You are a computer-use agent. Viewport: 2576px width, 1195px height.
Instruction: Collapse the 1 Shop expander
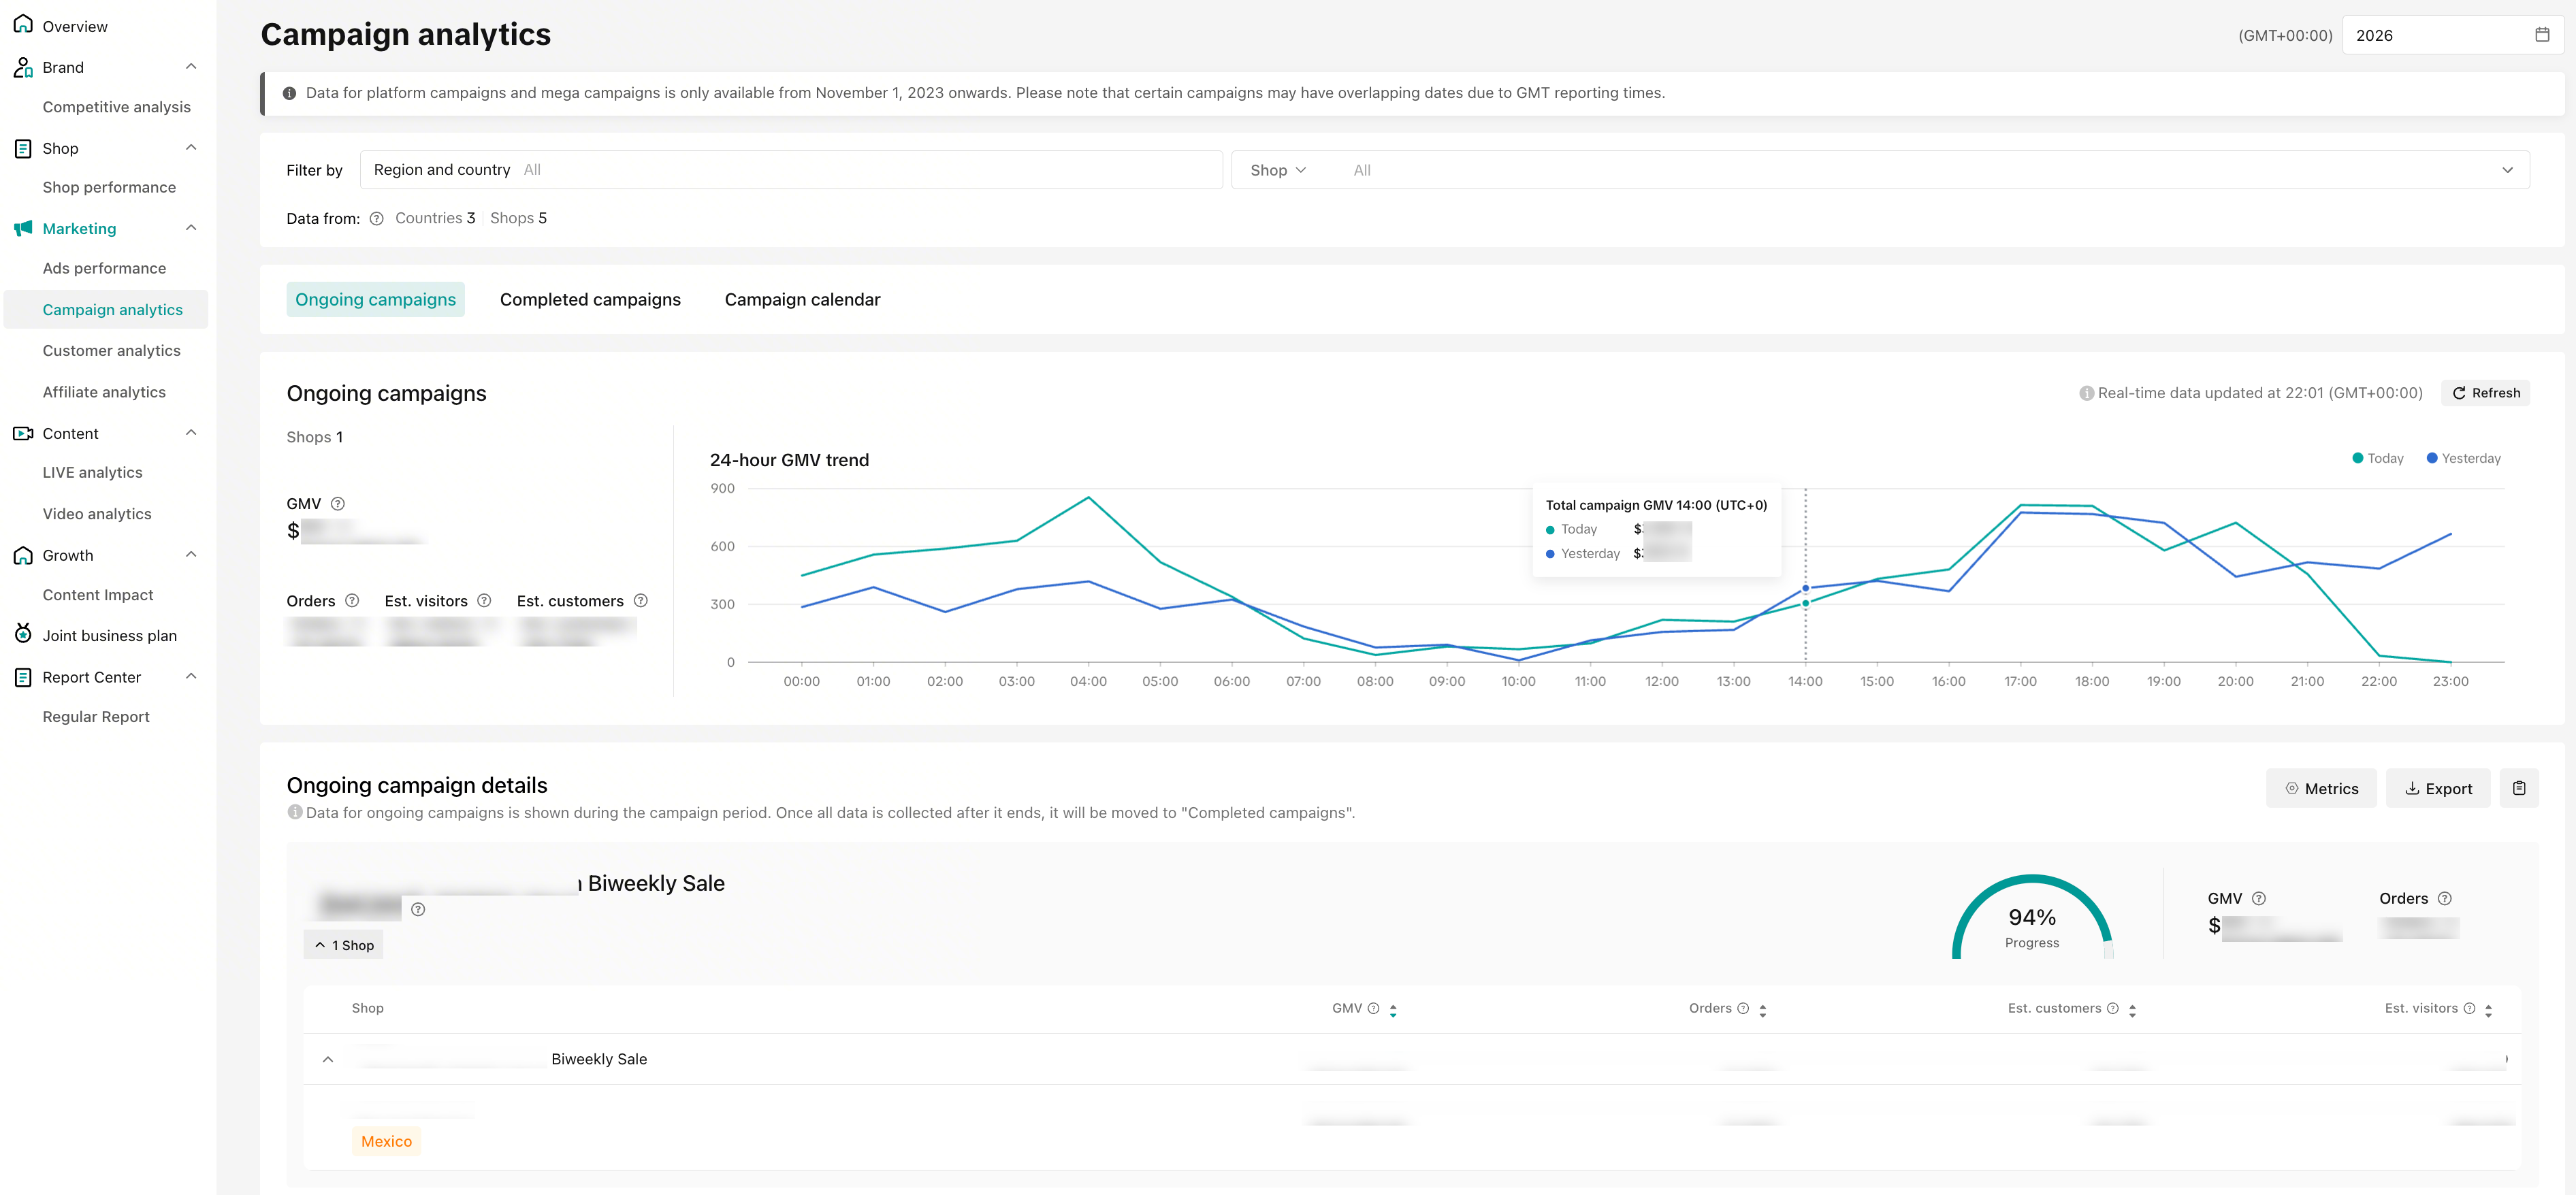pyautogui.click(x=344, y=945)
